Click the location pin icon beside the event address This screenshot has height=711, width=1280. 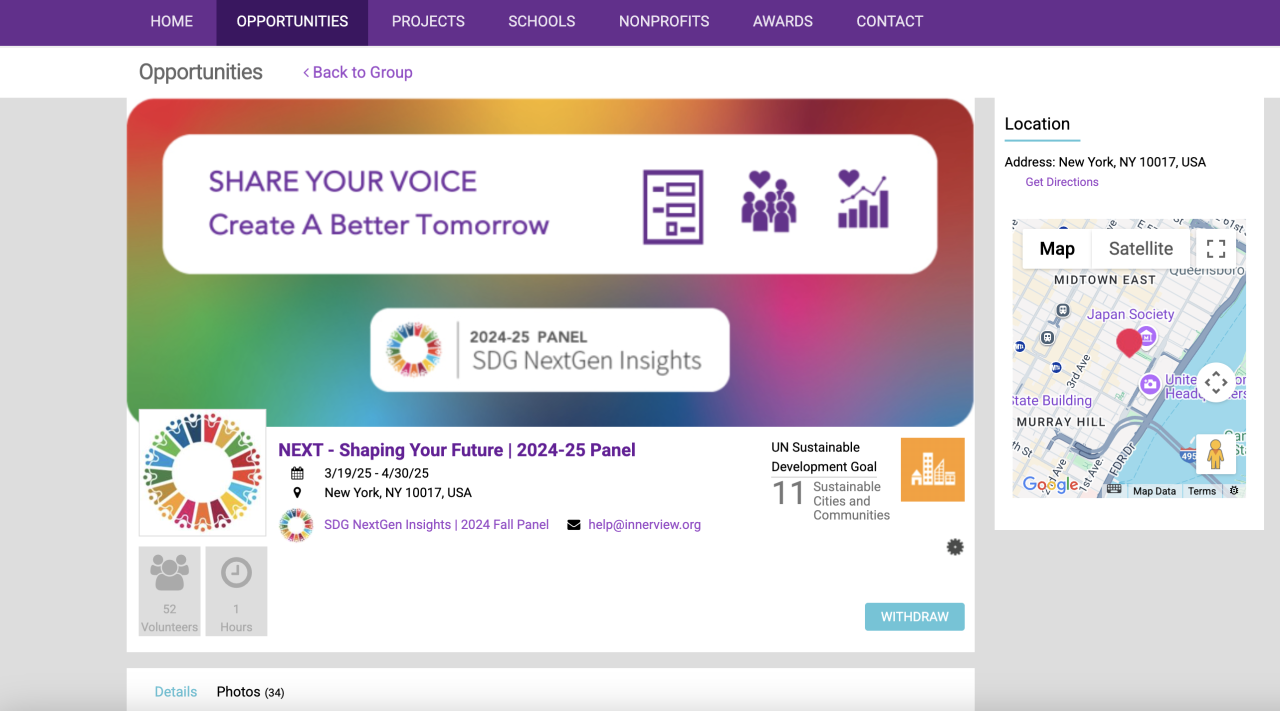click(x=297, y=493)
